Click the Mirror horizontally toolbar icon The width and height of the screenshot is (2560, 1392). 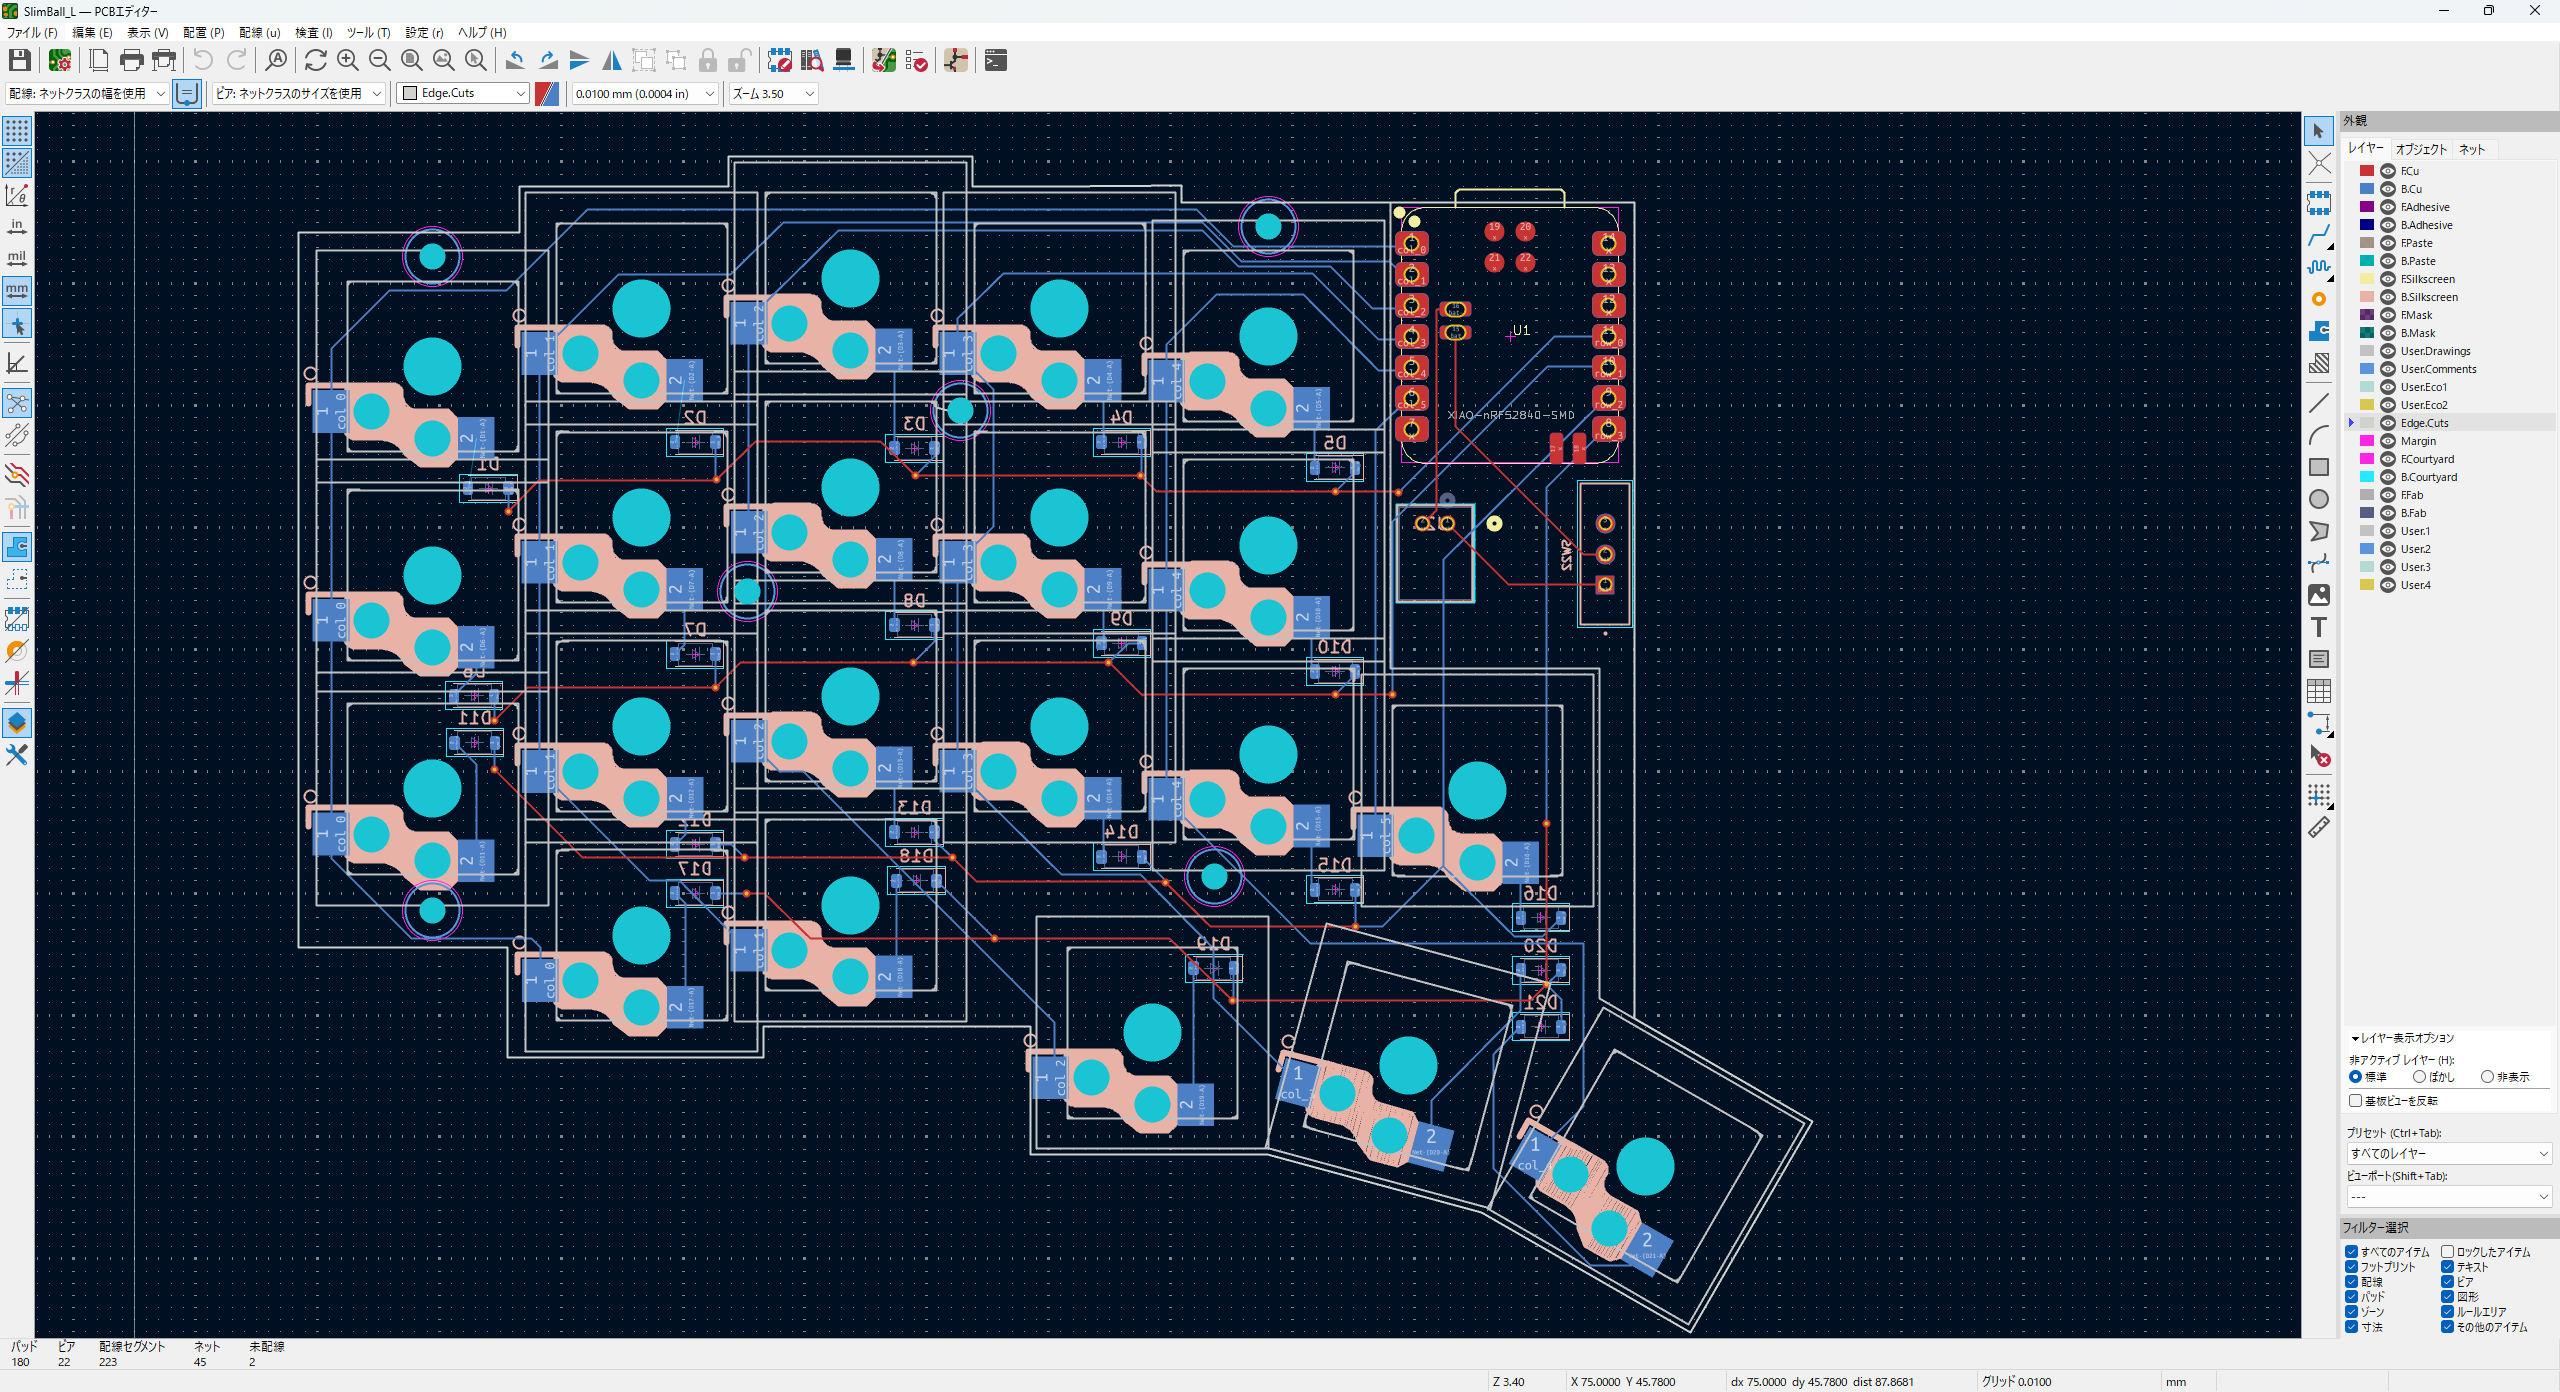(611, 61)
